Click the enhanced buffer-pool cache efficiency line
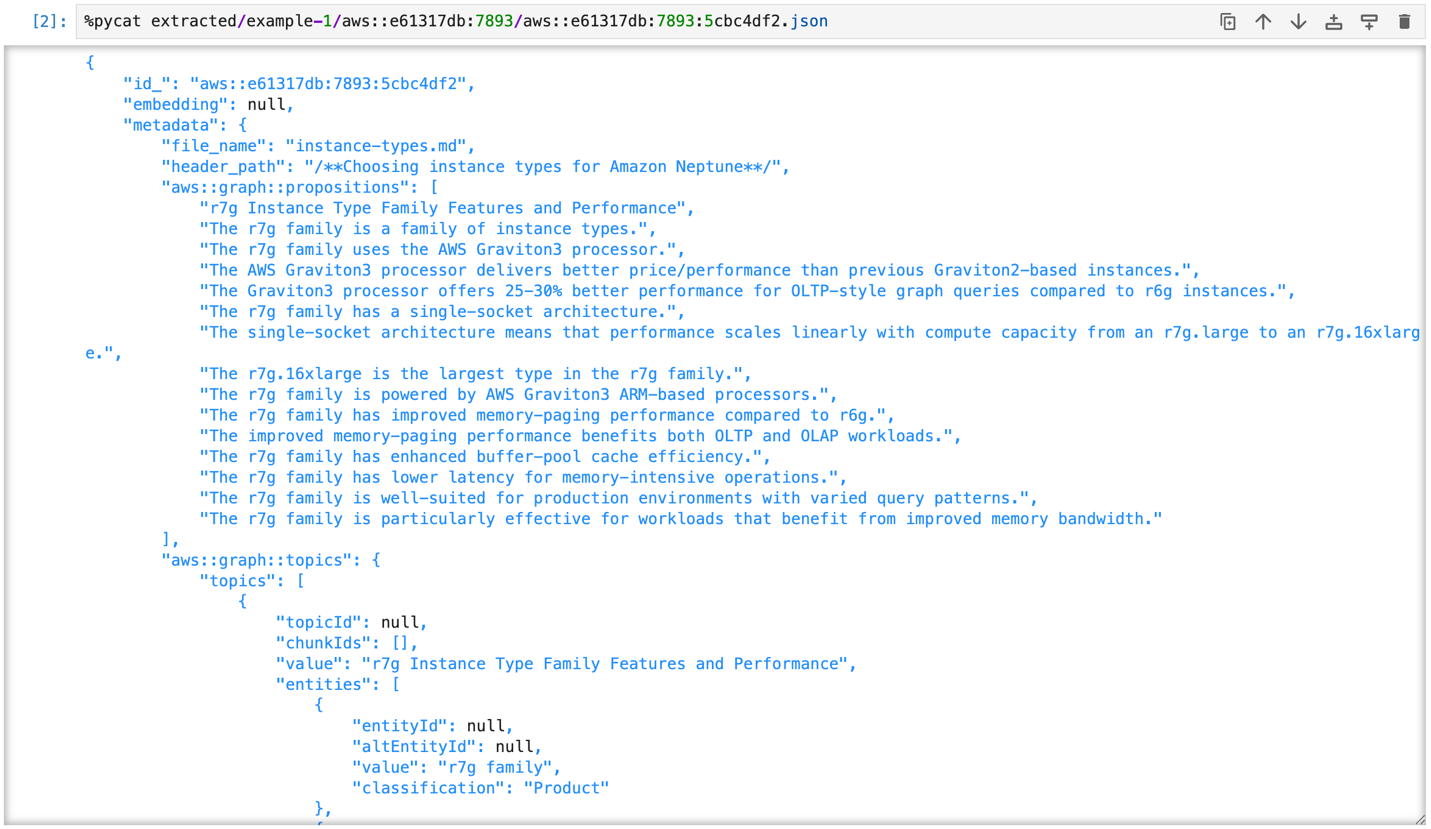 pyautogui.click(x=485, y=457)
